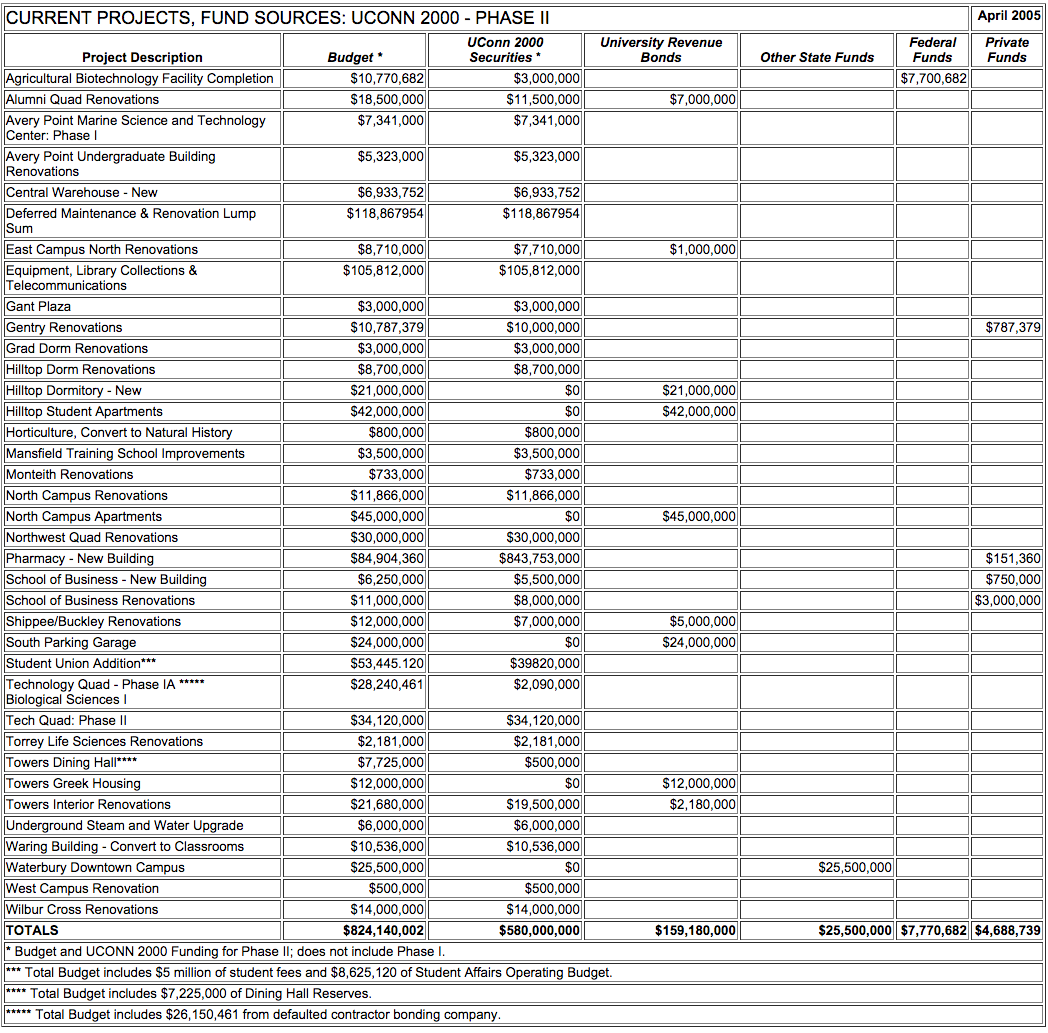Viewport: 1048px width, 1033px height.
Task: Click the Dining Hall Reserves footnote
Action: point(189,993)
